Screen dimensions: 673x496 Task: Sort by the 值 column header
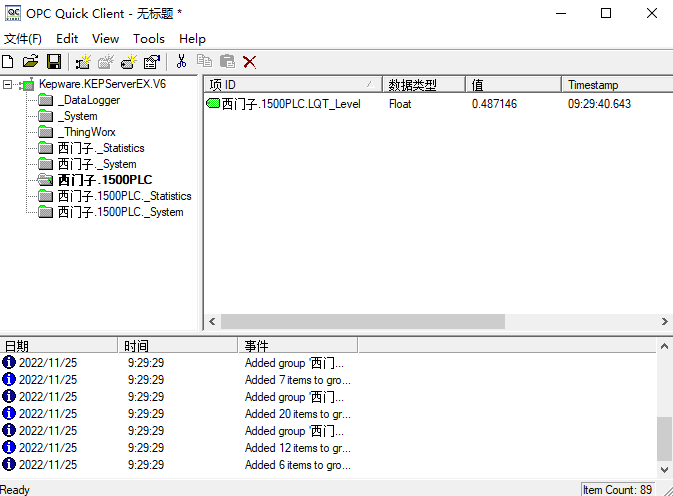coord(514,85)
